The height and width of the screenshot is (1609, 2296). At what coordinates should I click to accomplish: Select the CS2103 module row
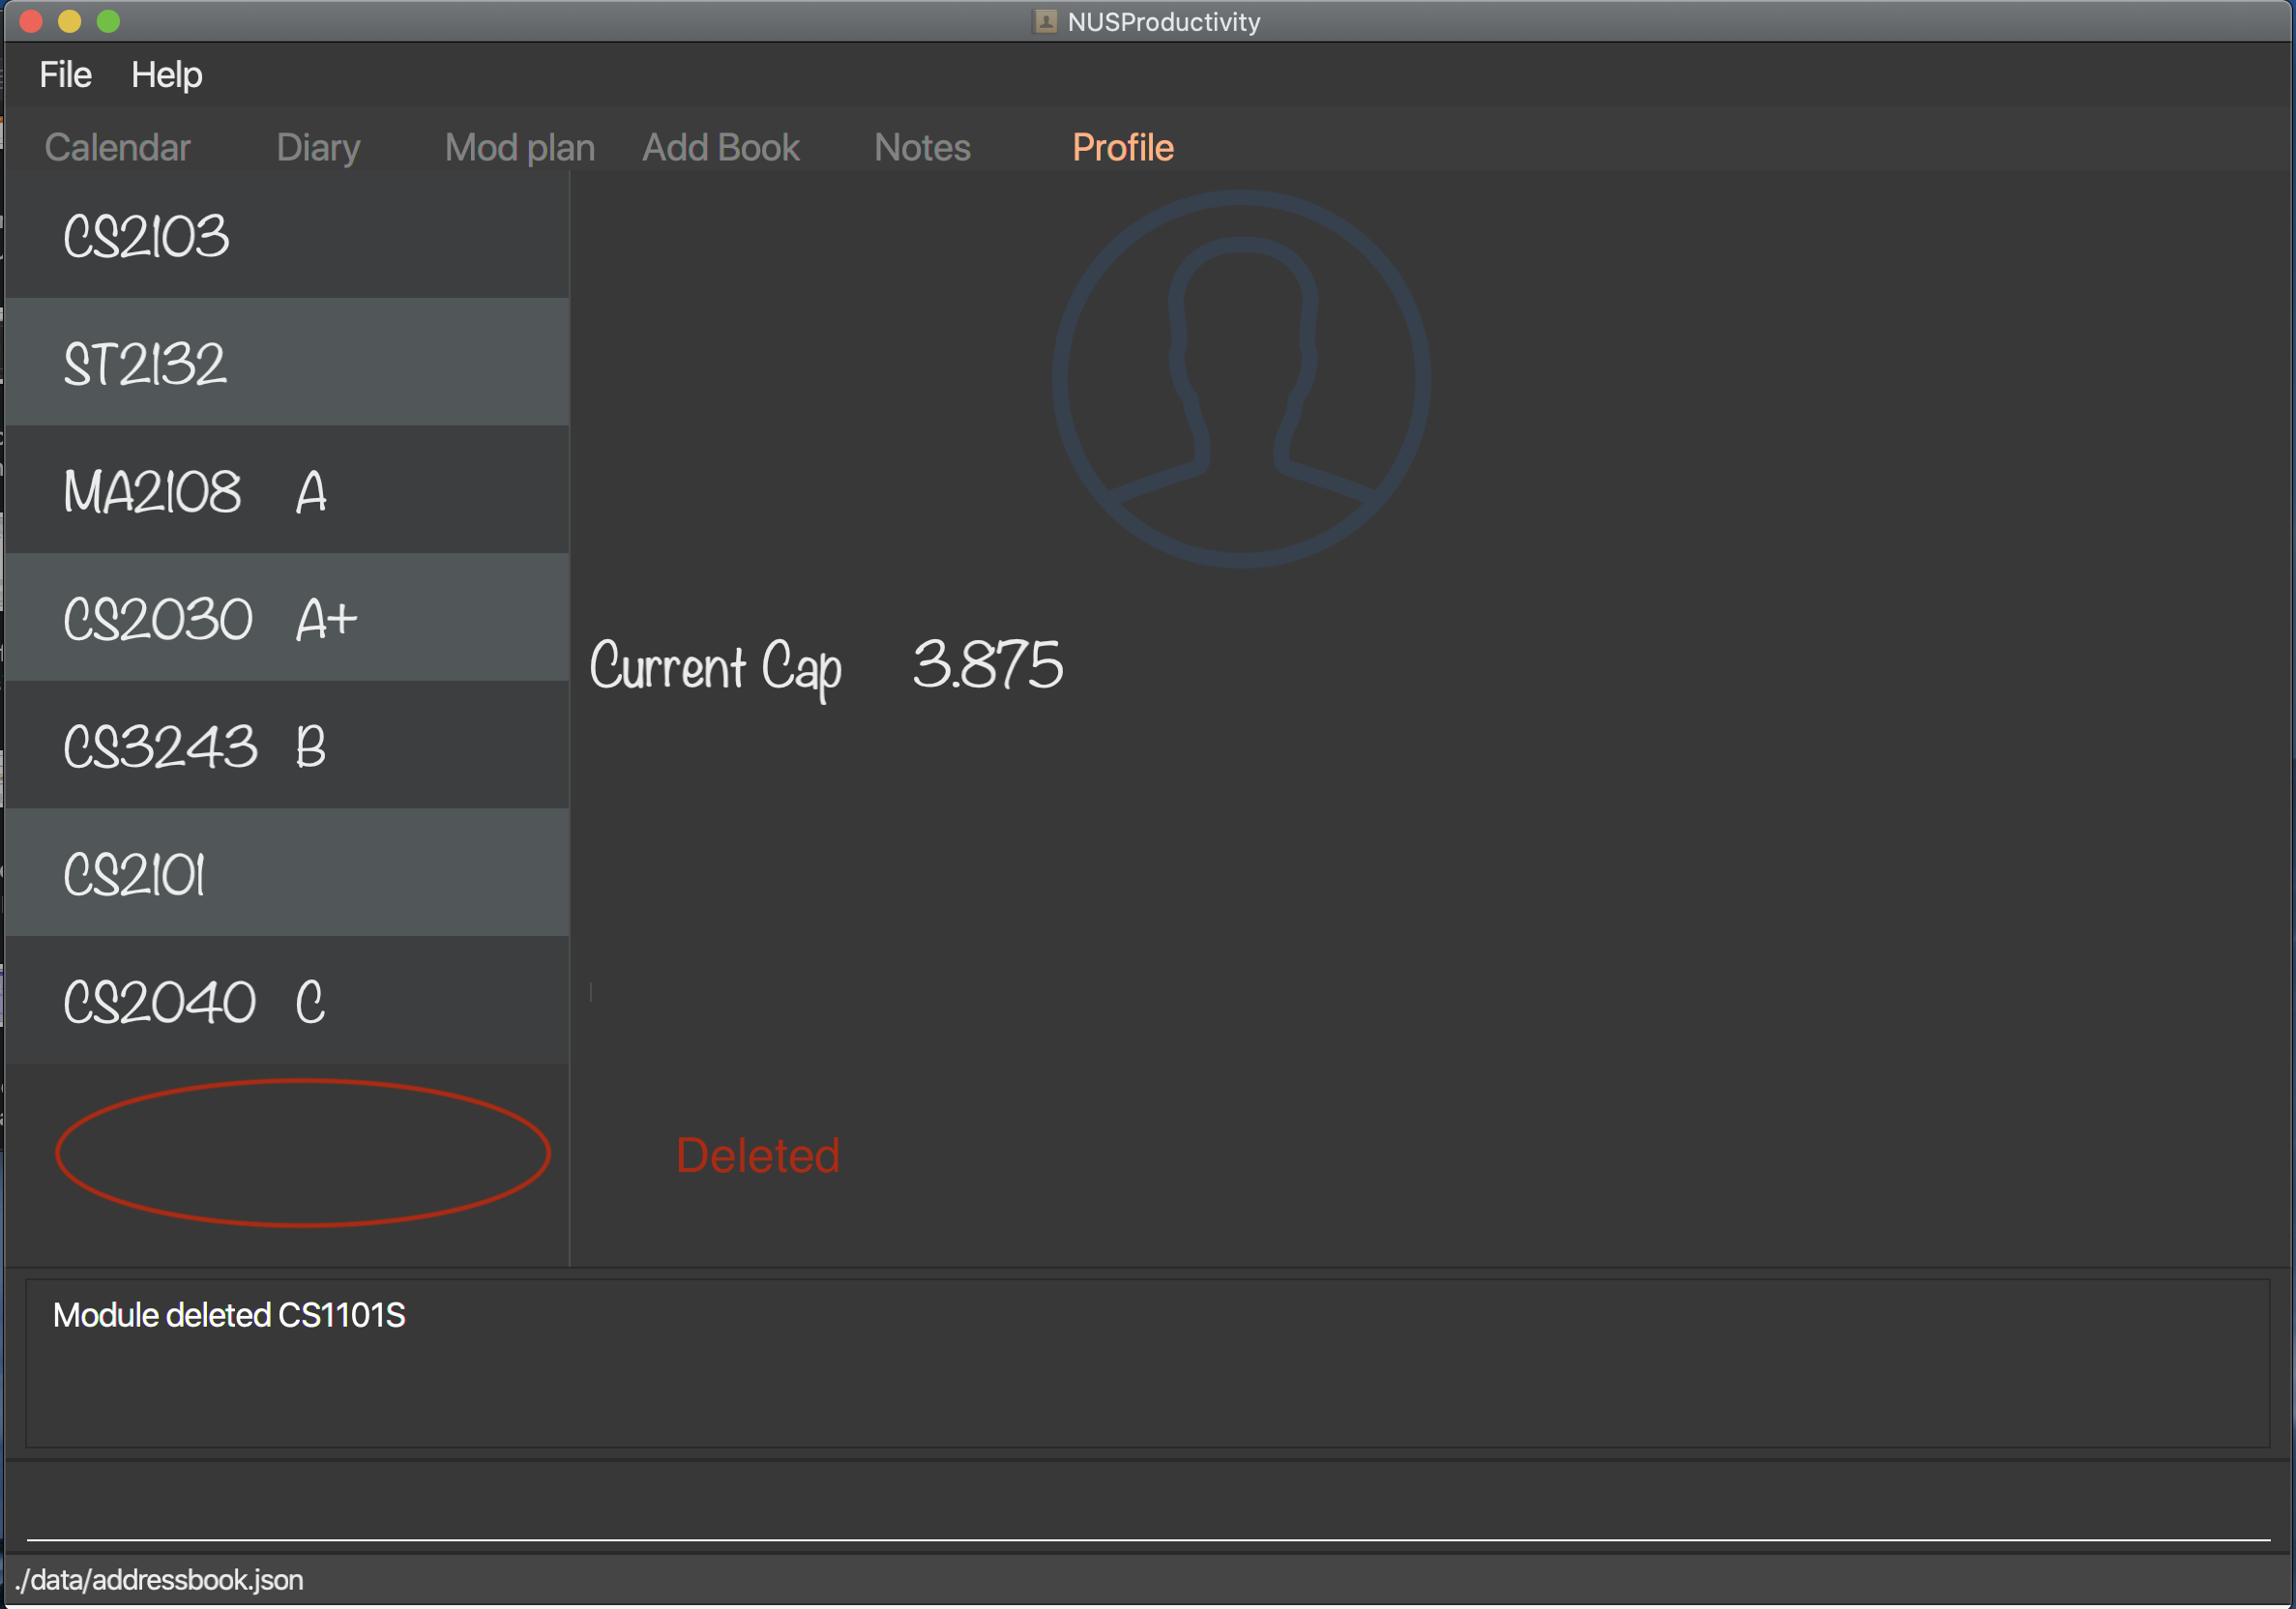tap(287, 235)
